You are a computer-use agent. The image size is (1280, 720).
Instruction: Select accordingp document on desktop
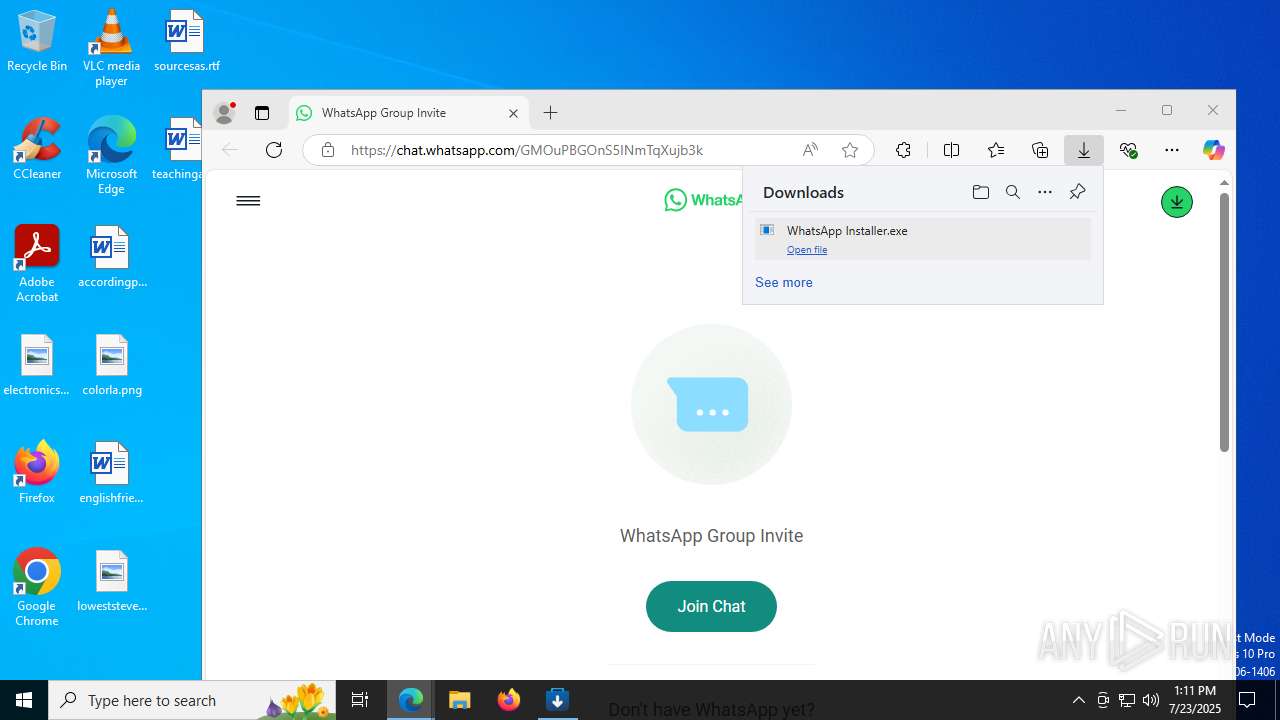[x=112, y=258]
